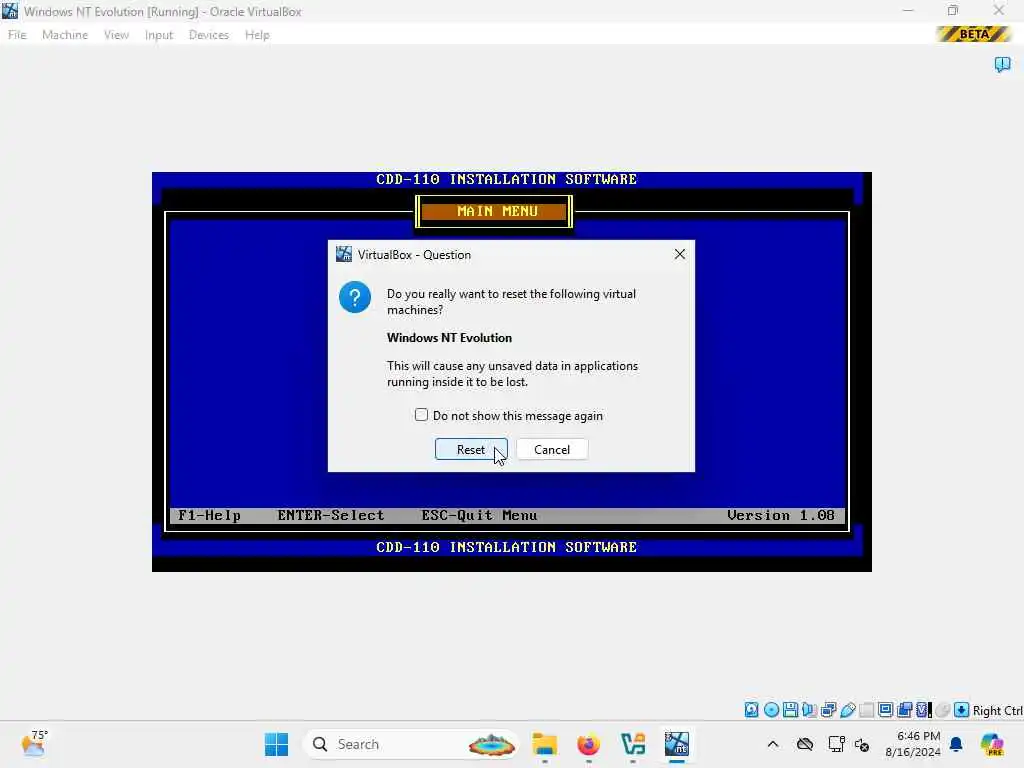Open the Devices menu

[x=208, y=35]
